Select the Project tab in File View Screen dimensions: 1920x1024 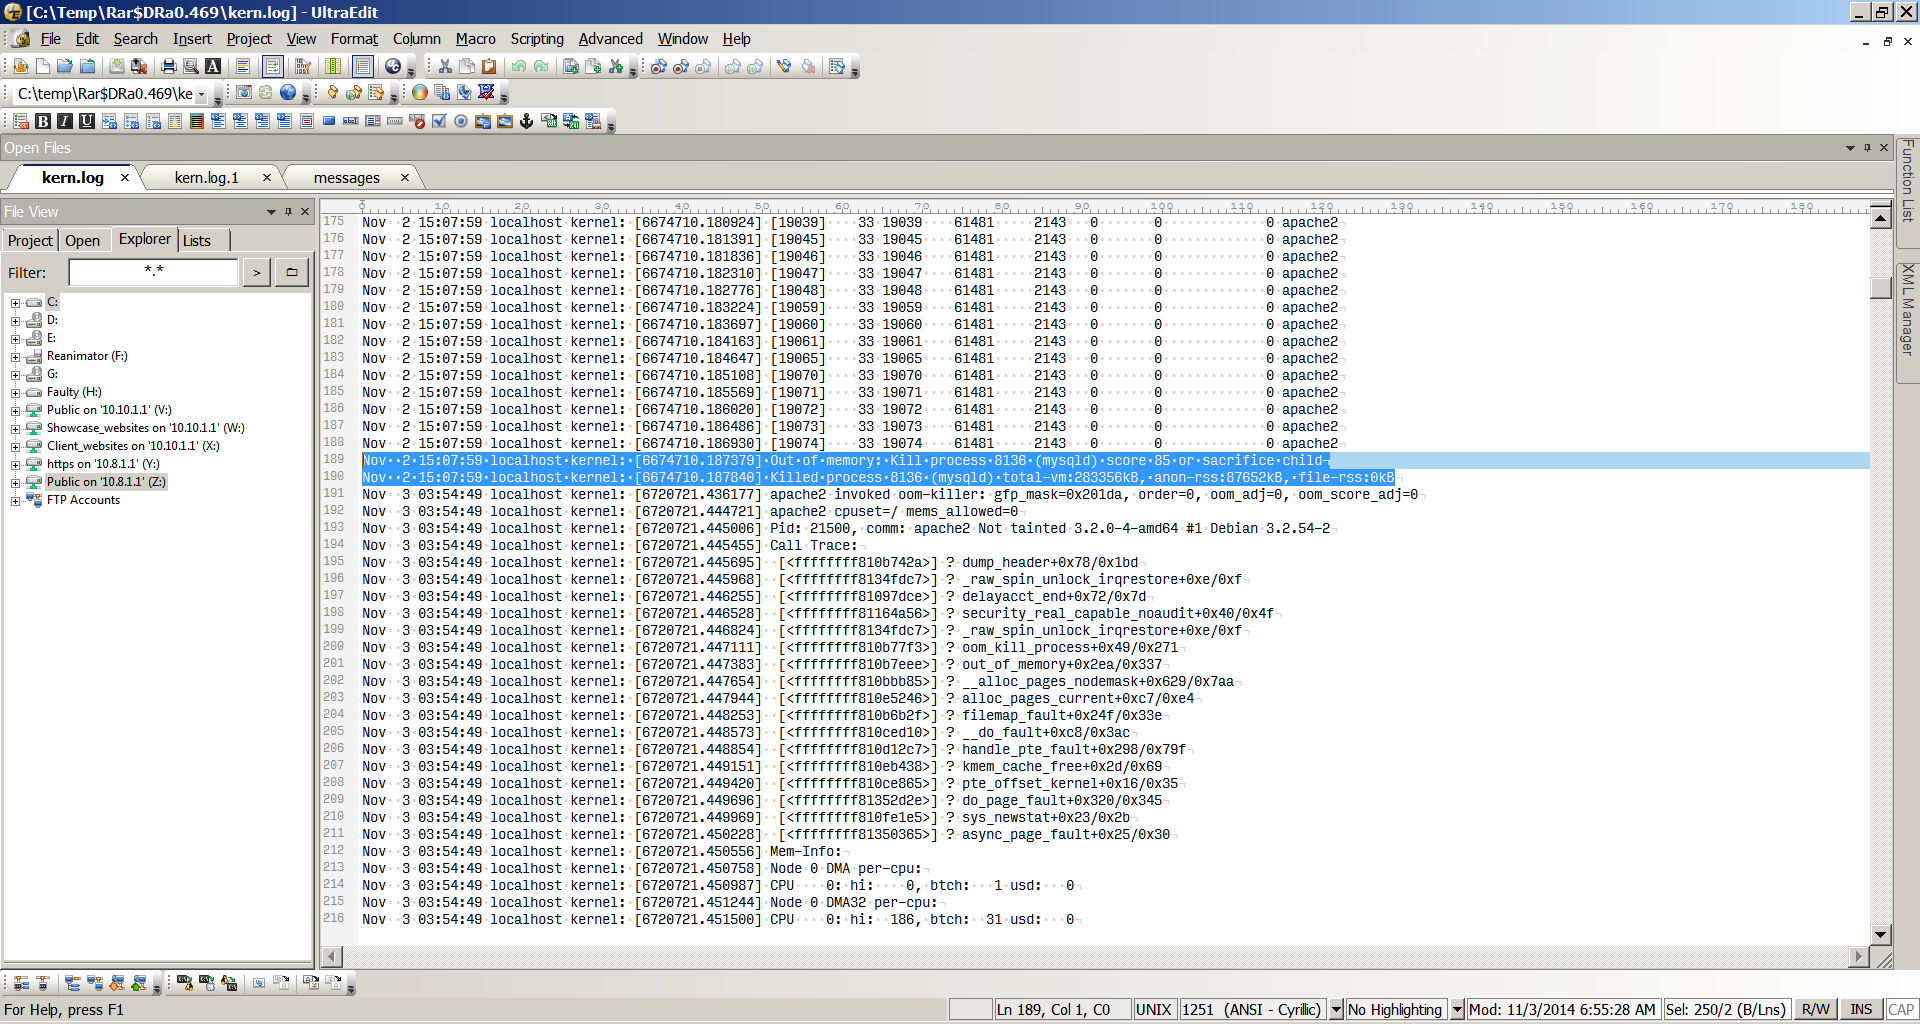(30, 240)
